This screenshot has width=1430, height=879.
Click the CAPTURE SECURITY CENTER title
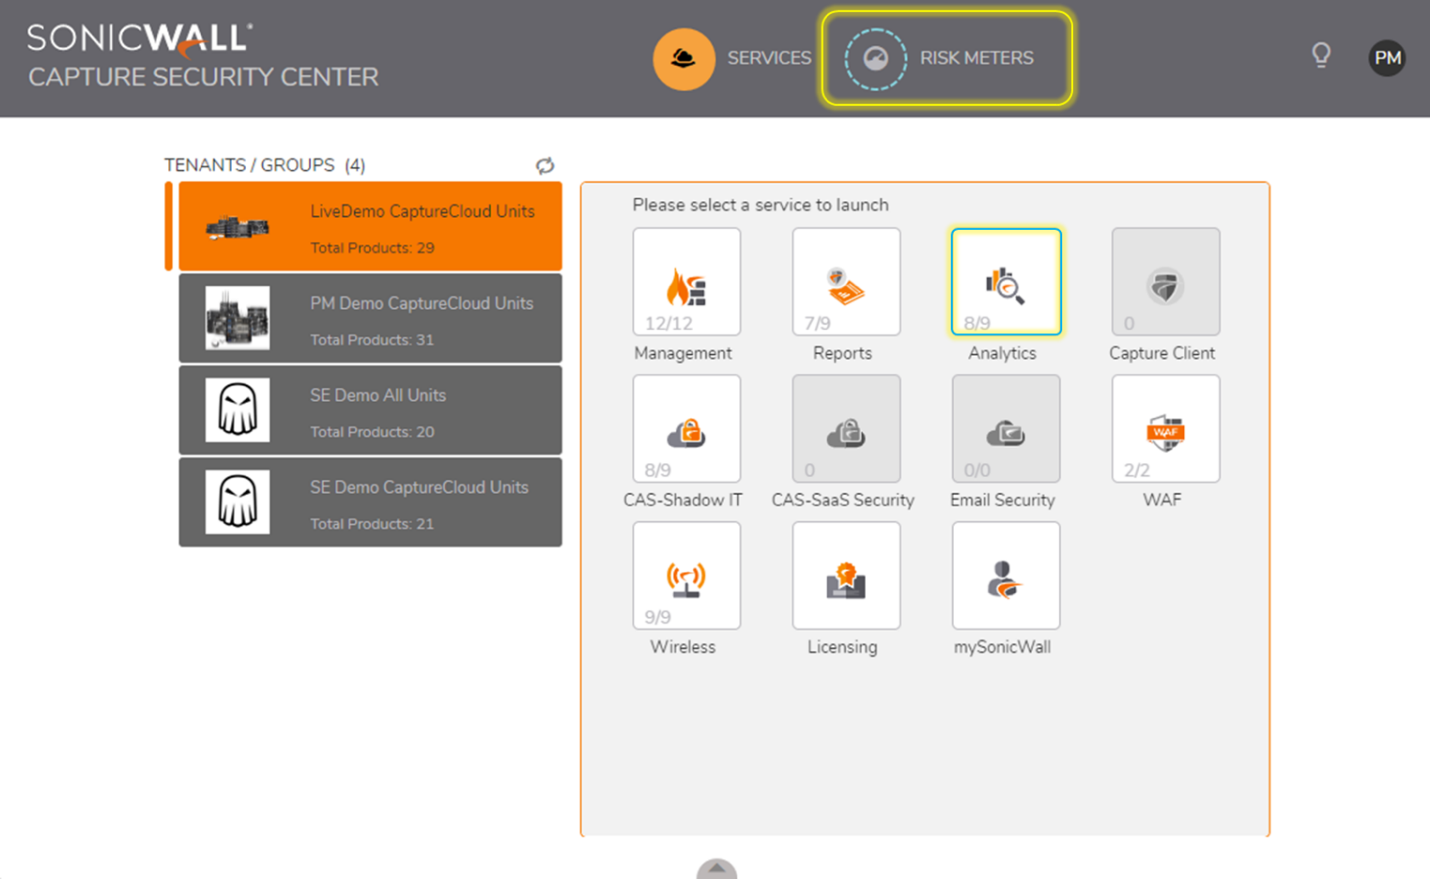pos(203,77)
